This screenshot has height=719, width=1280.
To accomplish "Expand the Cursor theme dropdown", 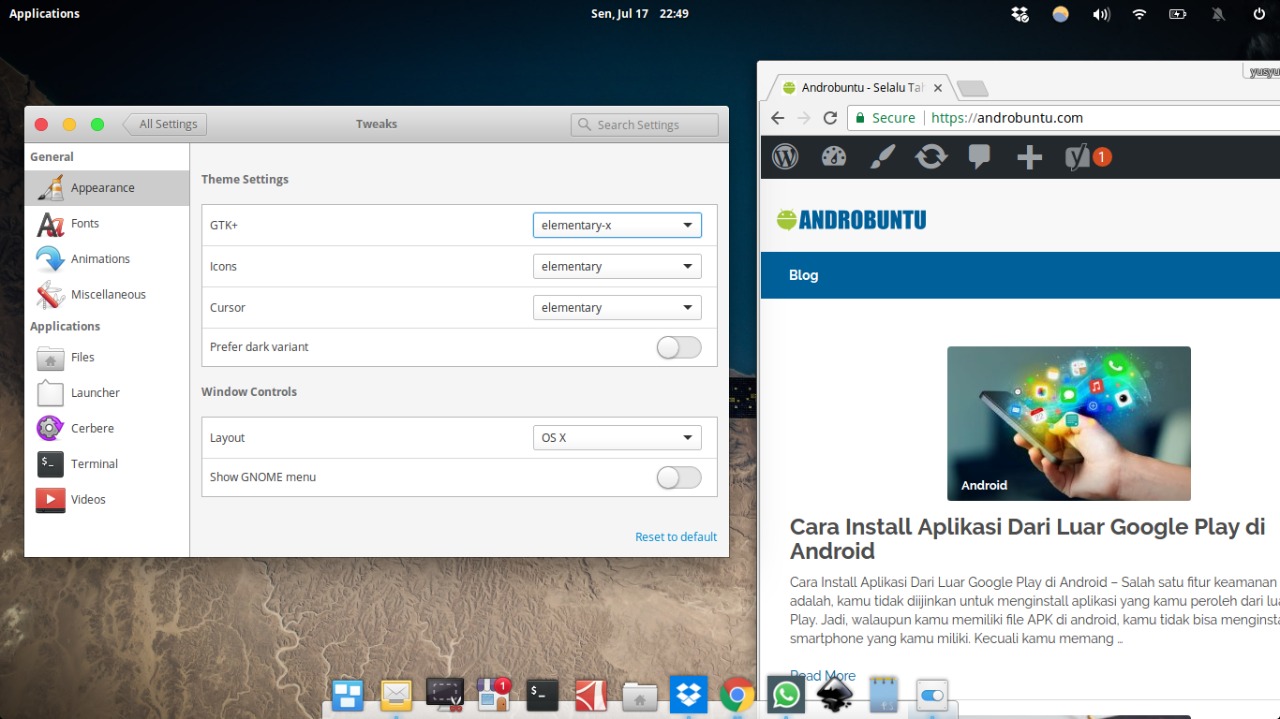I will (616, 307).
